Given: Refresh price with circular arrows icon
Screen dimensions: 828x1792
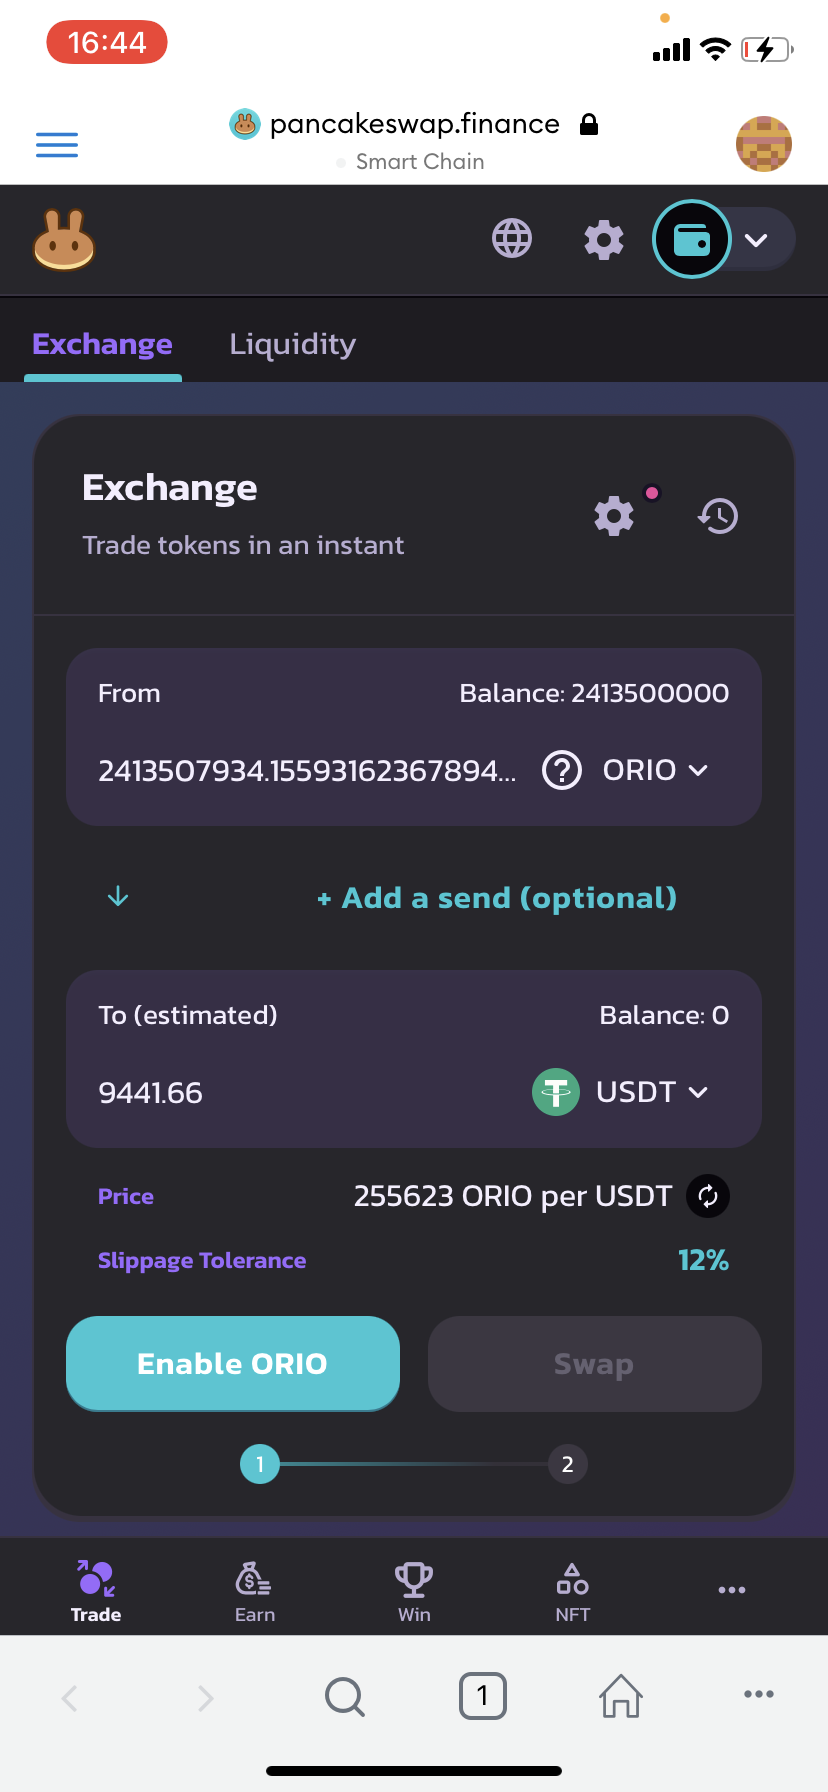Looking at the screenshot, I should [x=708, y=1196].
